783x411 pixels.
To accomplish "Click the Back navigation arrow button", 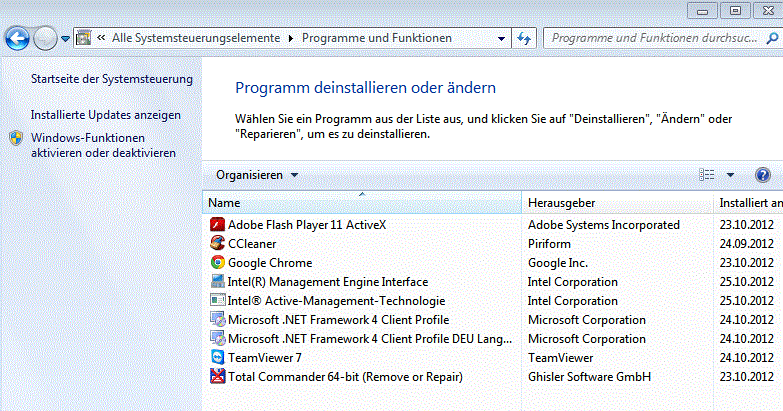I will (17, 38).
